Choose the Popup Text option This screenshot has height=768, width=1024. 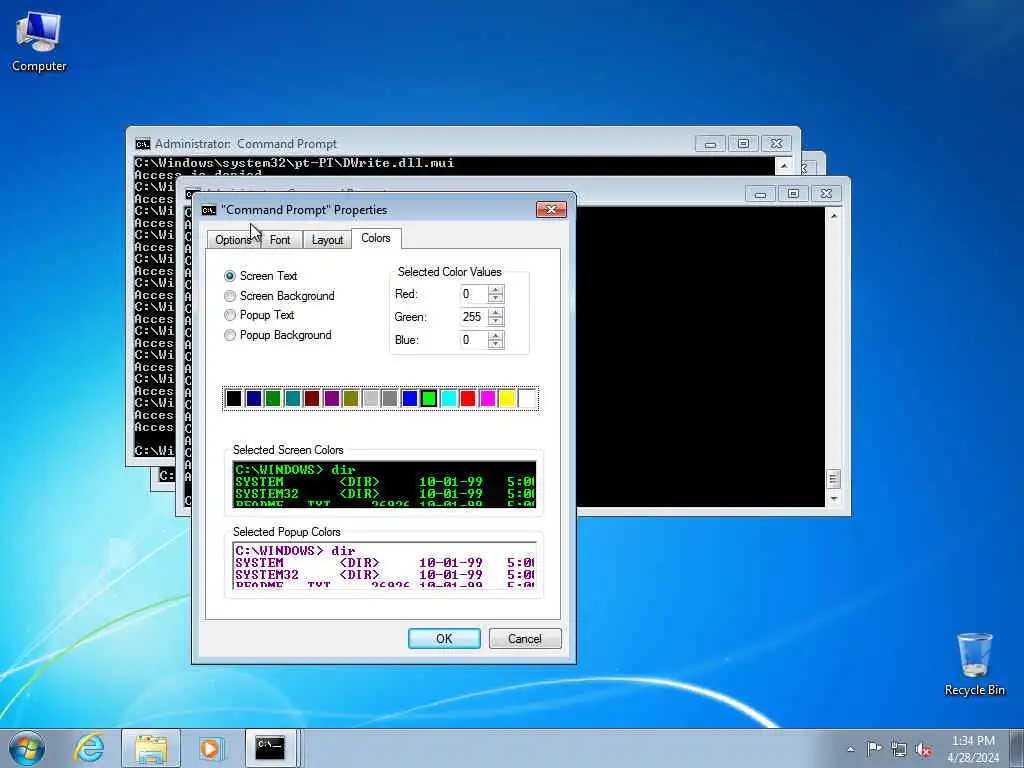pyautogui.click(x=230, y=315)
